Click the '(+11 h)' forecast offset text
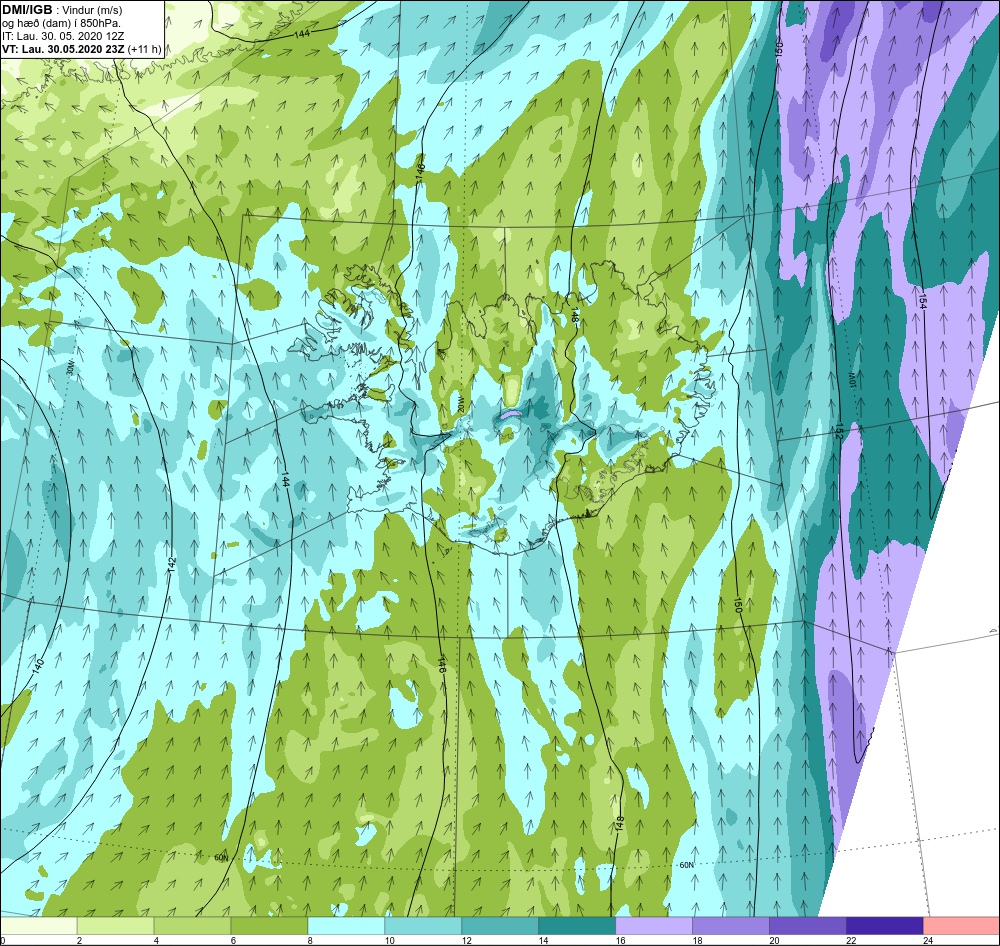Image resolution: width=1000 pixels, height=946 pixels. pos(145,48)
